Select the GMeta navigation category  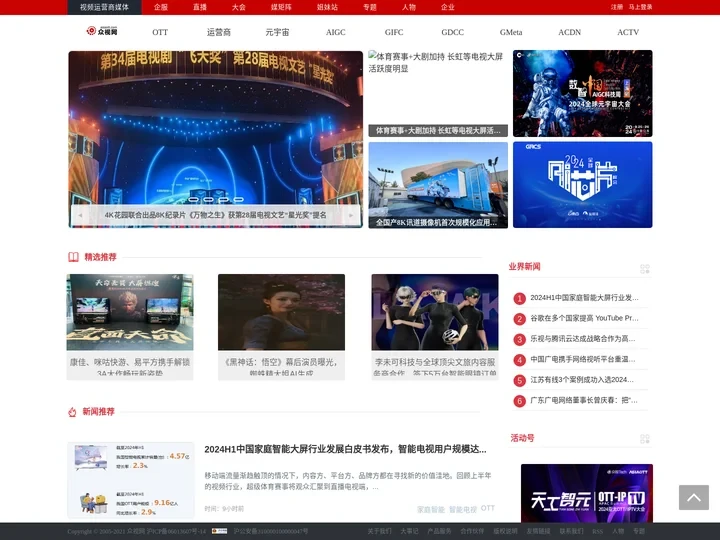511,32
